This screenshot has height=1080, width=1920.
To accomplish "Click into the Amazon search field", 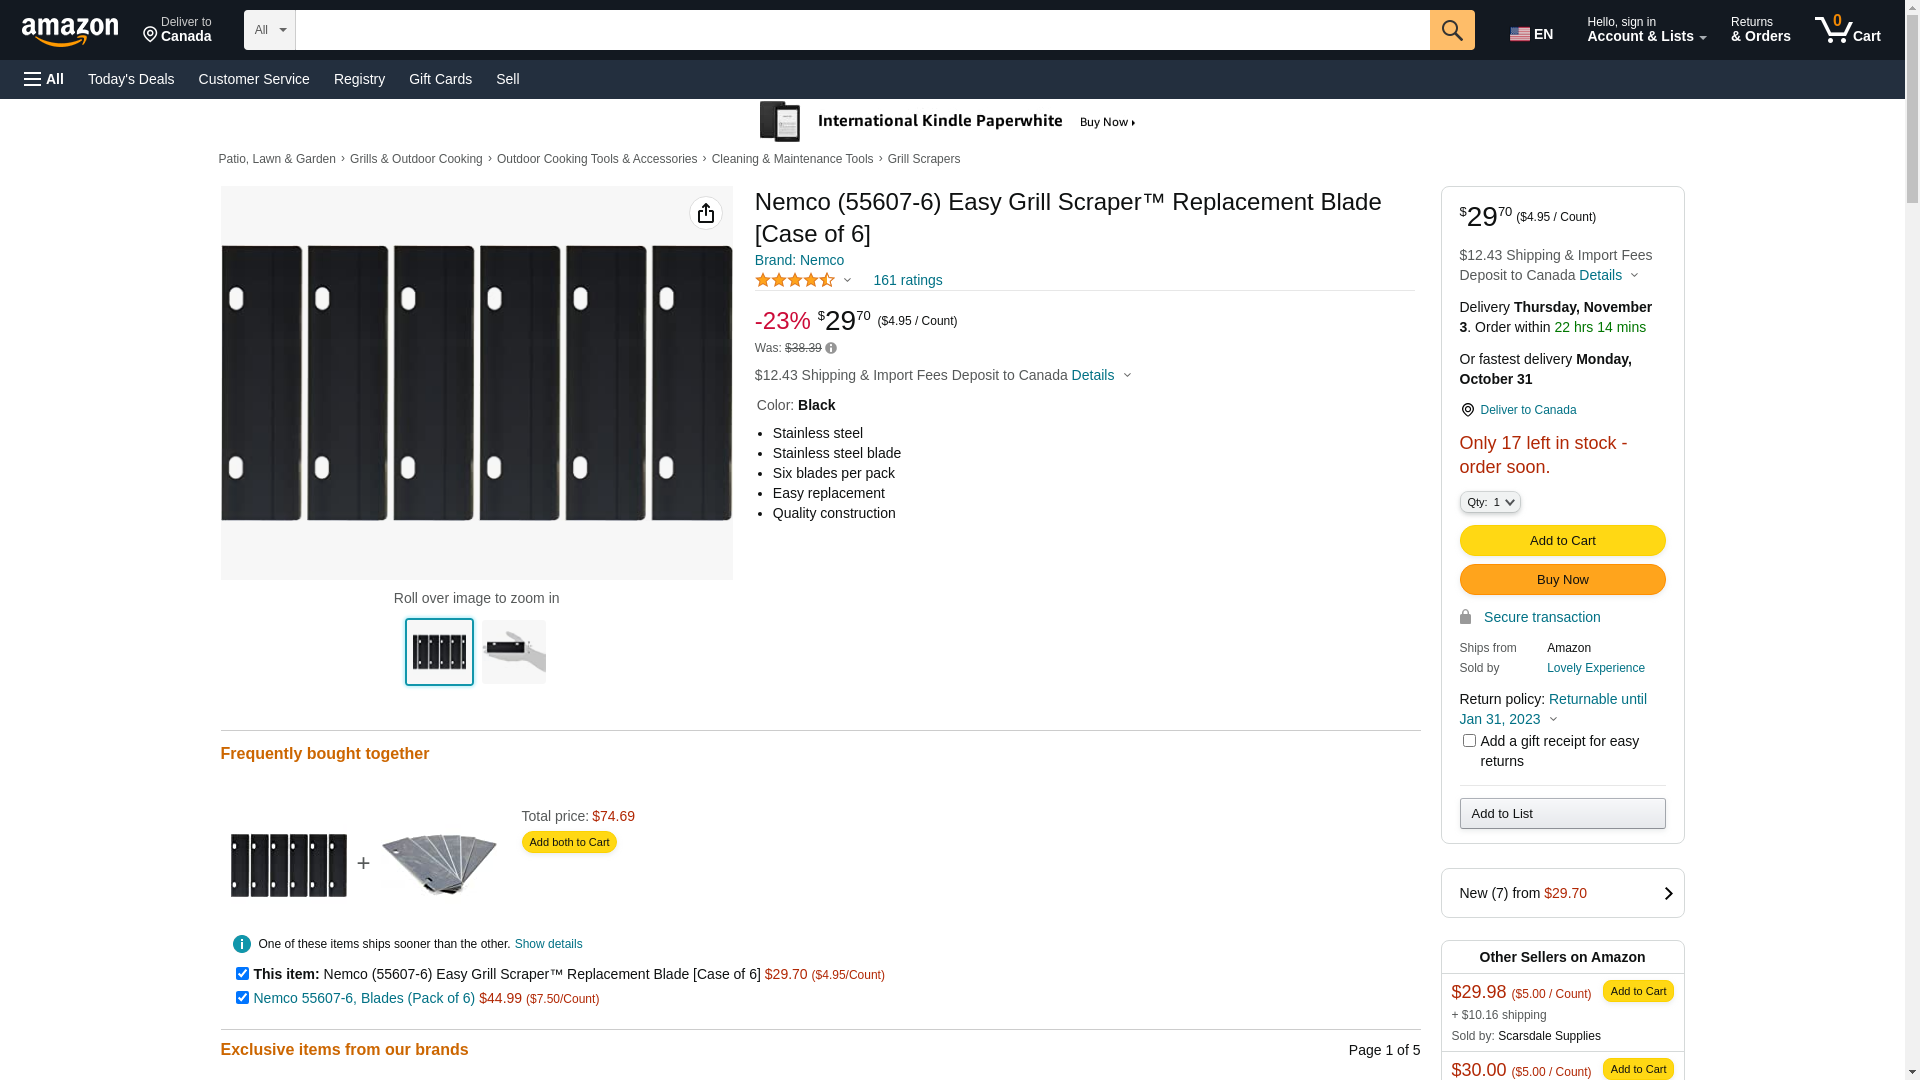I will (862, 30).
